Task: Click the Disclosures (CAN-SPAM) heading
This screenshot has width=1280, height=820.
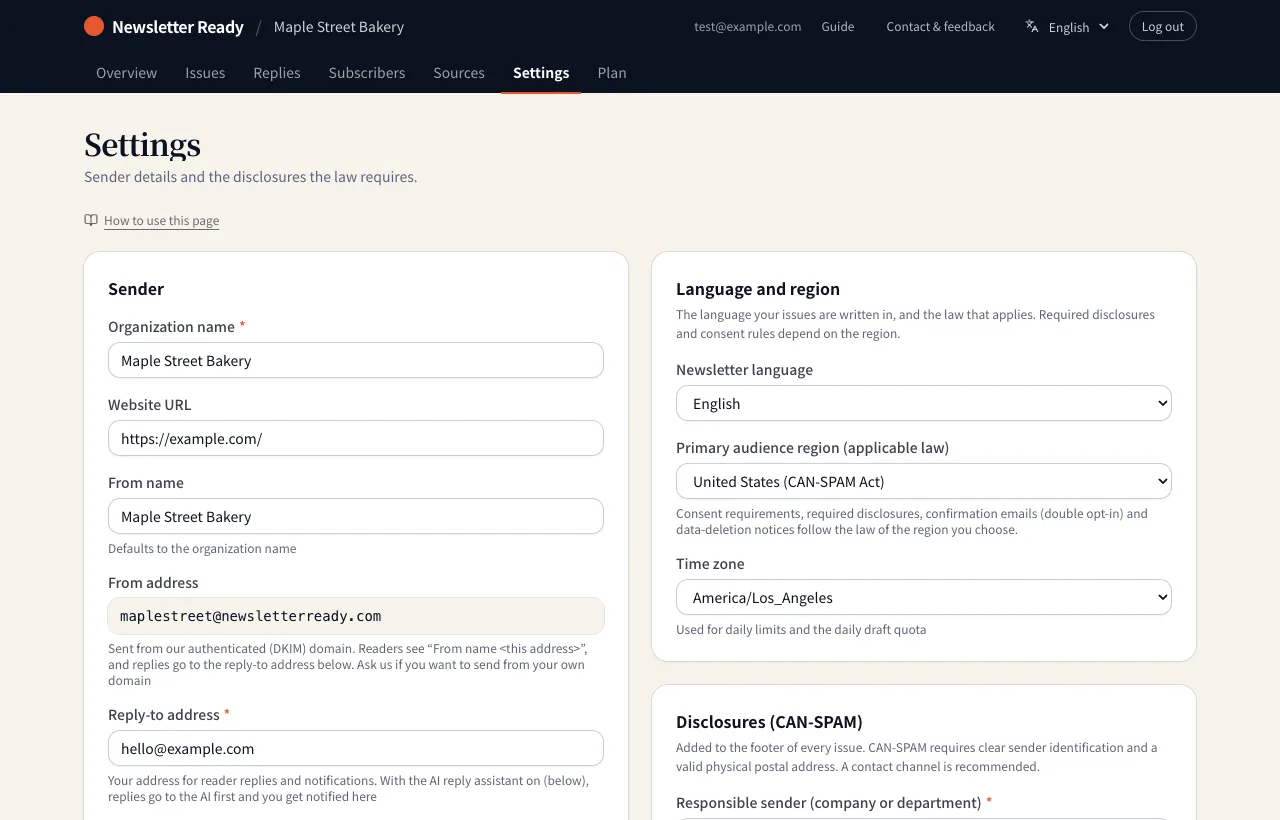Action: (x=769, y=722)
